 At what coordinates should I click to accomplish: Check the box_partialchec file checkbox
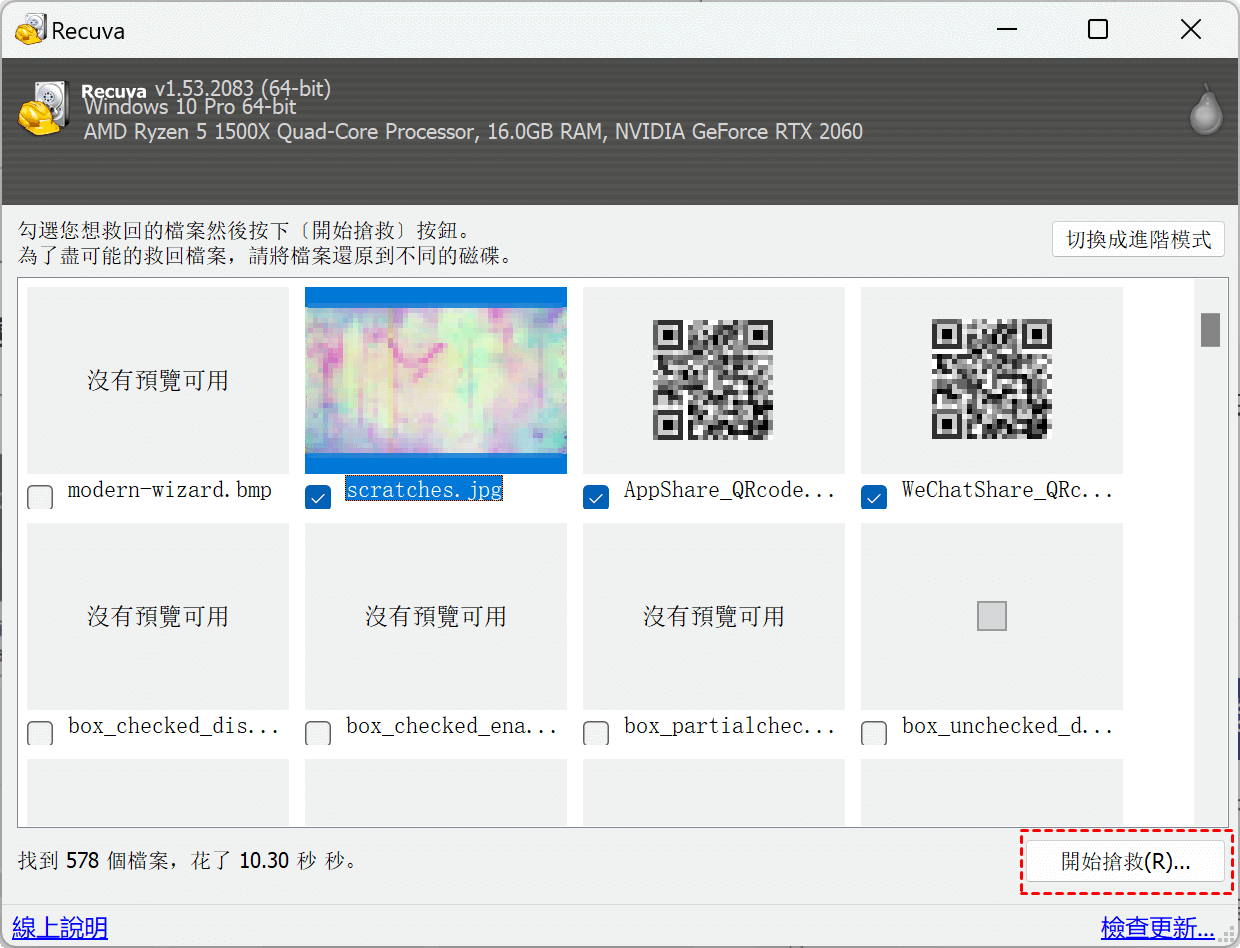click(596, 733)
